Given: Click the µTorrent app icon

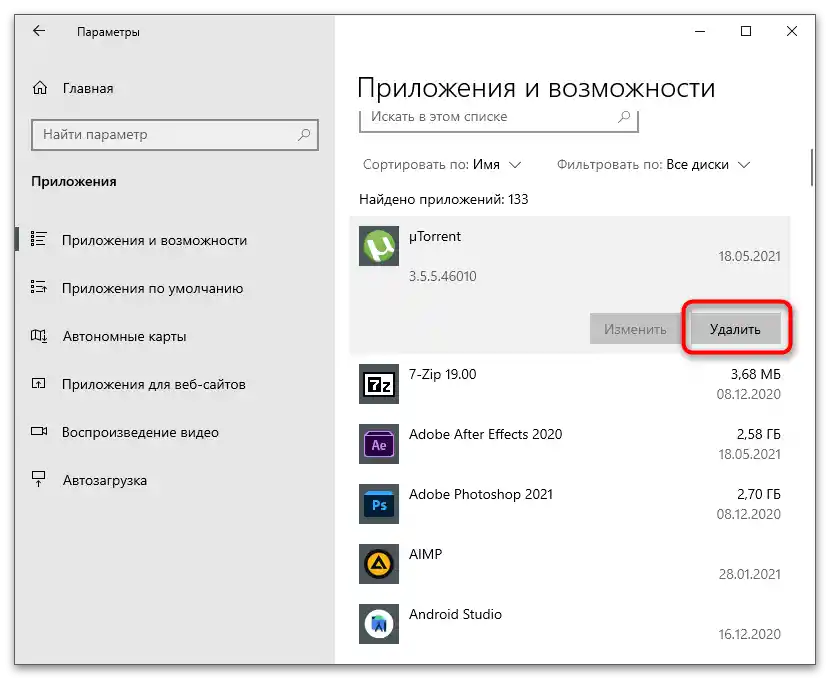Looking at the screenshot, I should [378, 246].
